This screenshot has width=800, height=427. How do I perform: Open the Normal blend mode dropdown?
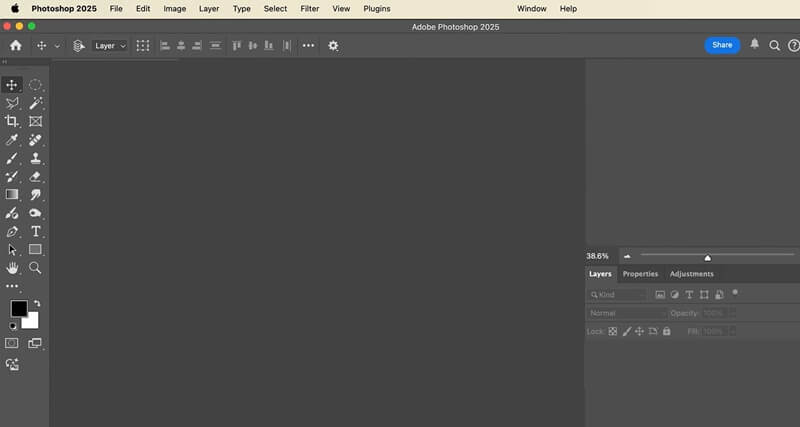(x=626, y=313)
